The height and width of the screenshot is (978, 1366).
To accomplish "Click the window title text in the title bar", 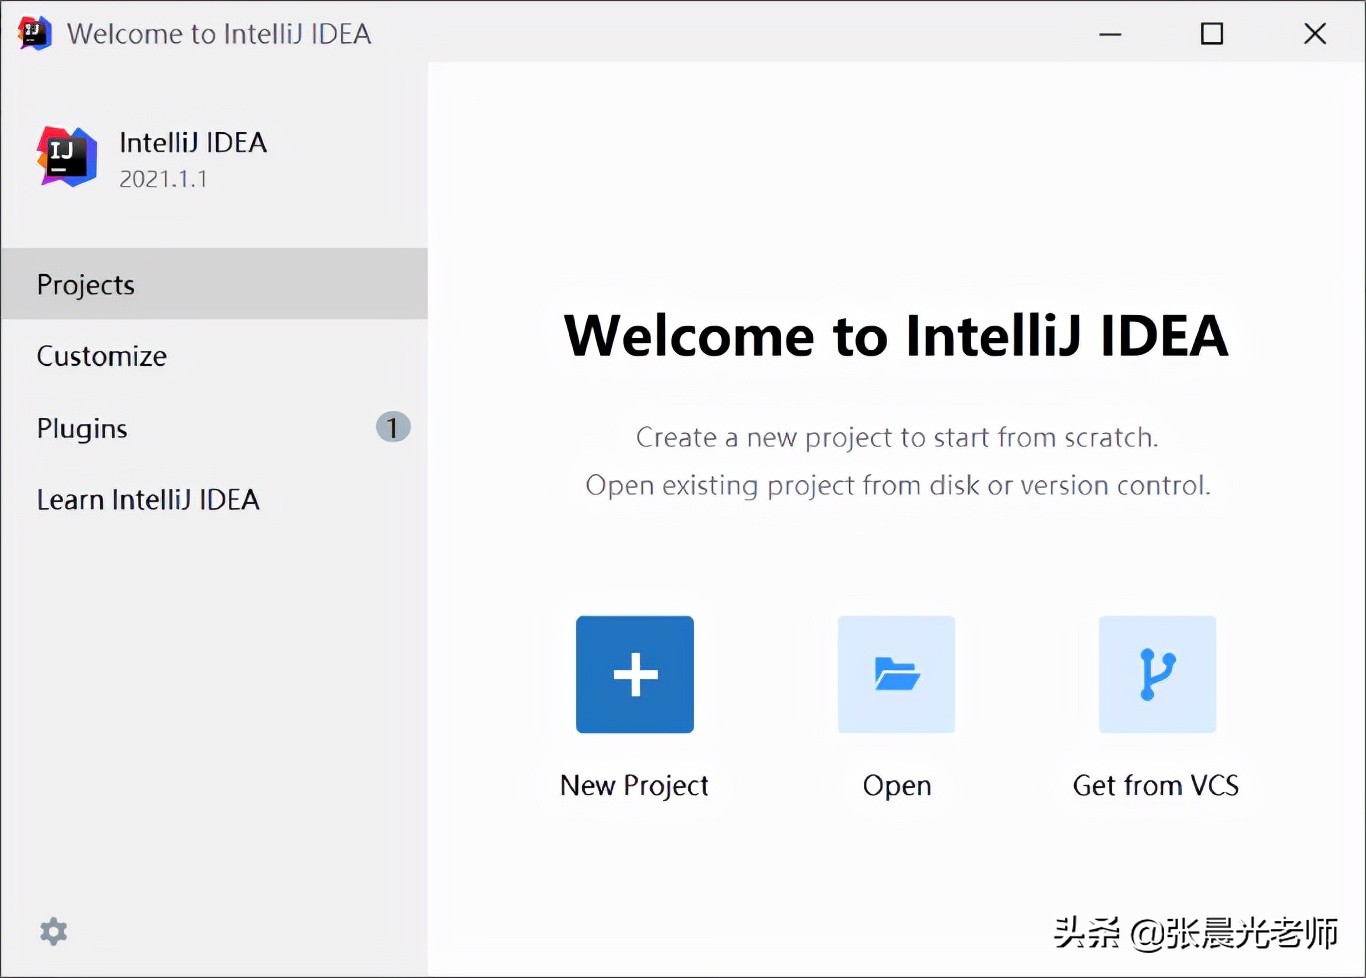I will [219, 34].
